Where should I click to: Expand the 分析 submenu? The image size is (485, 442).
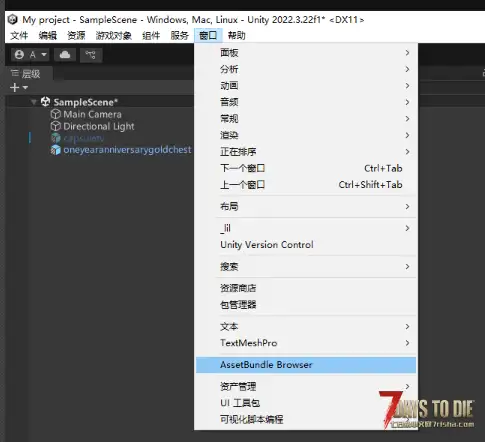(306, 69)
